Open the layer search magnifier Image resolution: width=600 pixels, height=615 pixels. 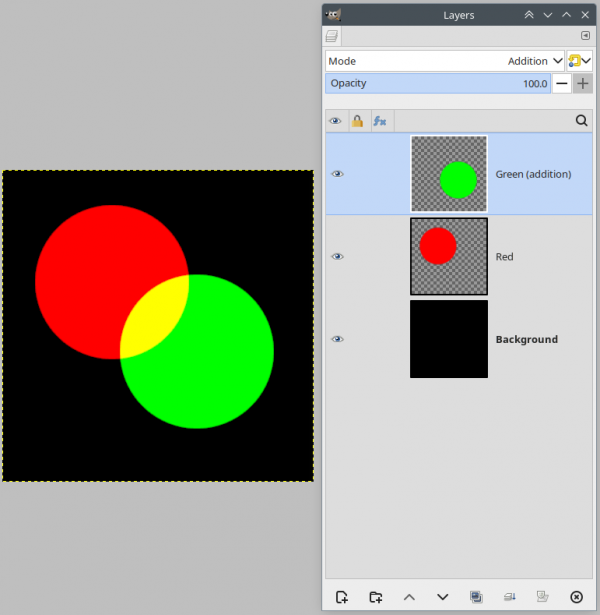coord(582,120)
